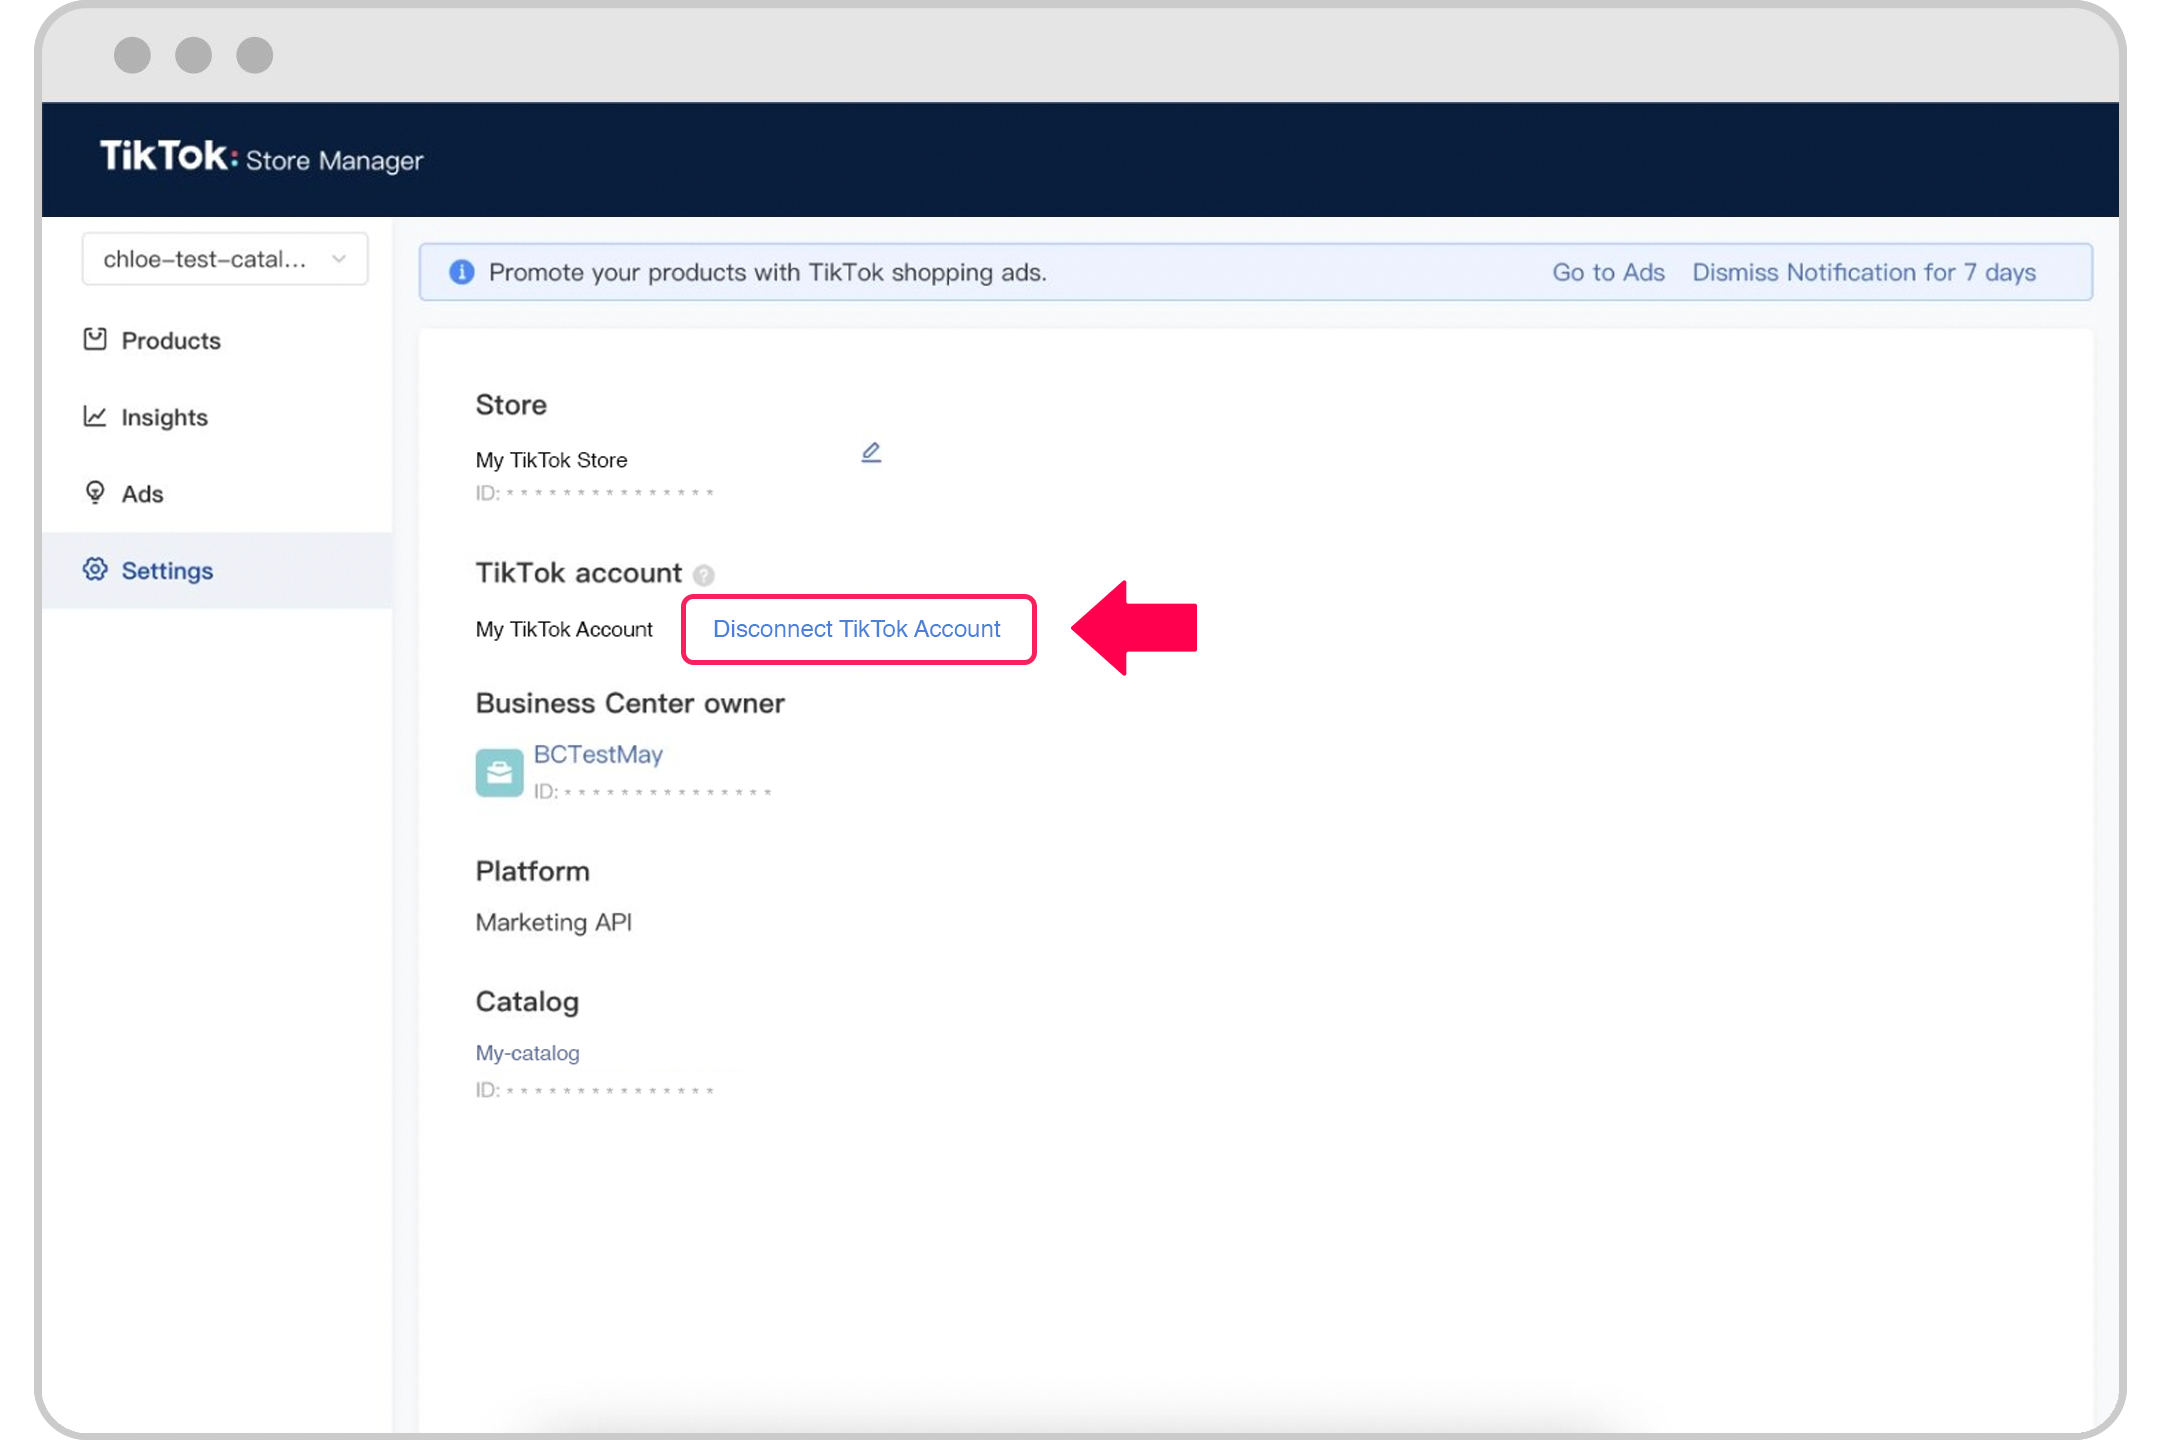The image size is (2160, 1440).
Task: Open the chloe-test-catal store dropdown
Action: pos(205,259)
